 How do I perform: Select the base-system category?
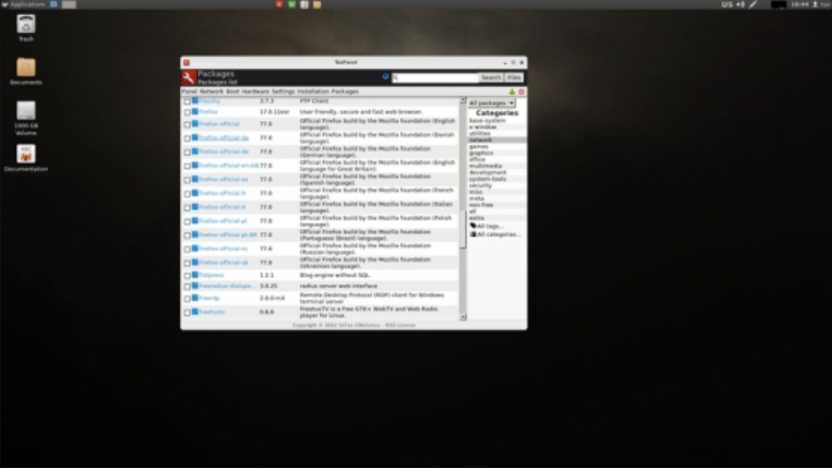[487, 120]
